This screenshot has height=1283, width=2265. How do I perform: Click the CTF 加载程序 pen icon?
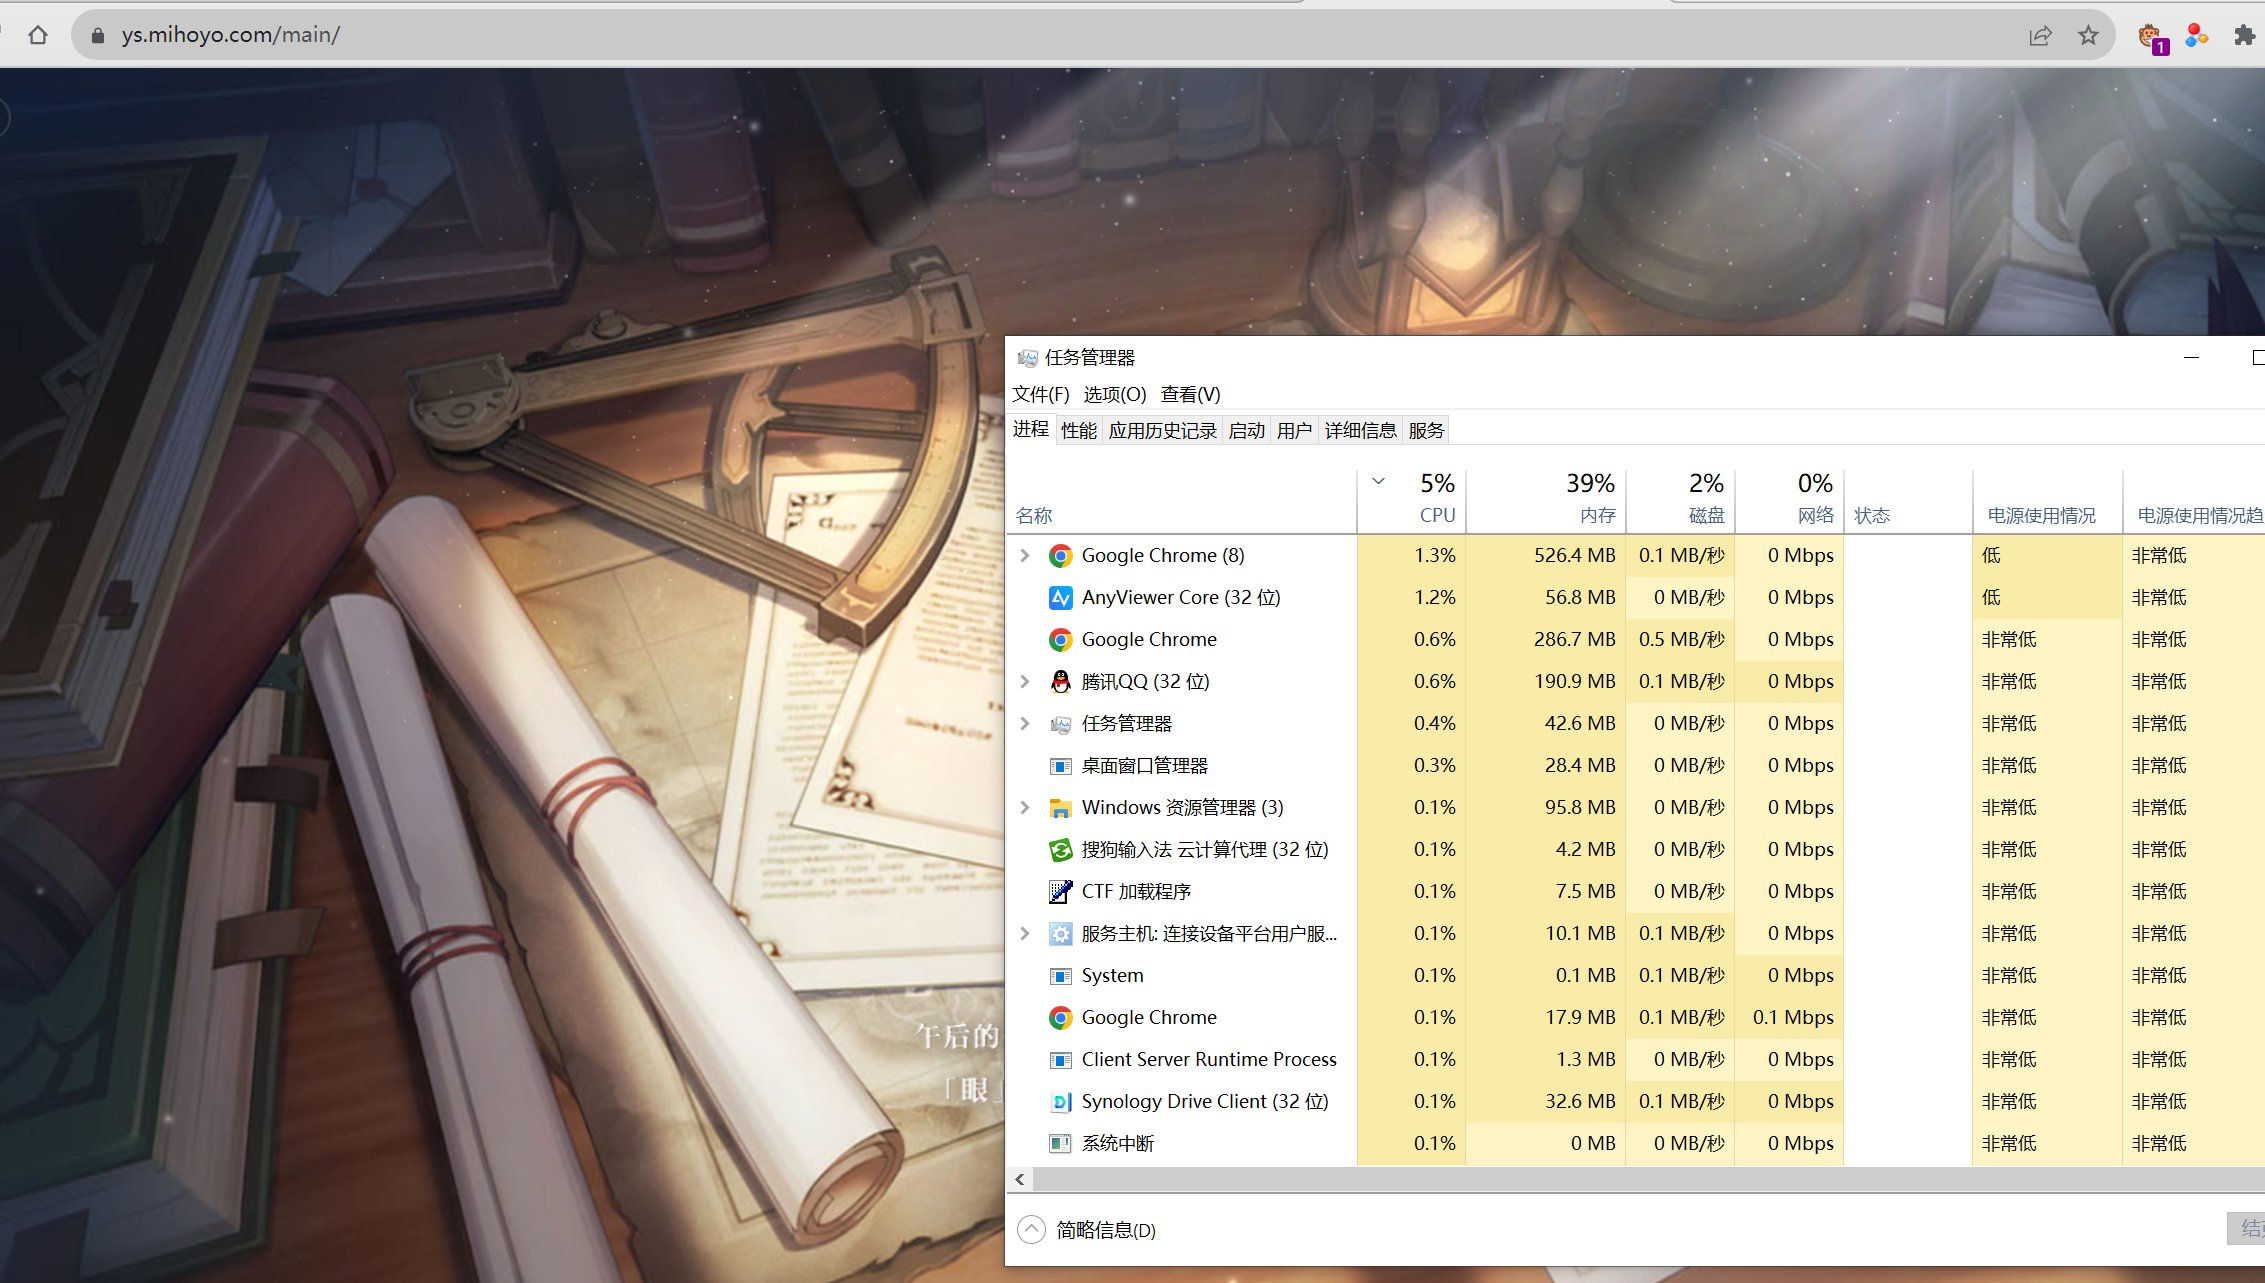tap(1060, 892)
